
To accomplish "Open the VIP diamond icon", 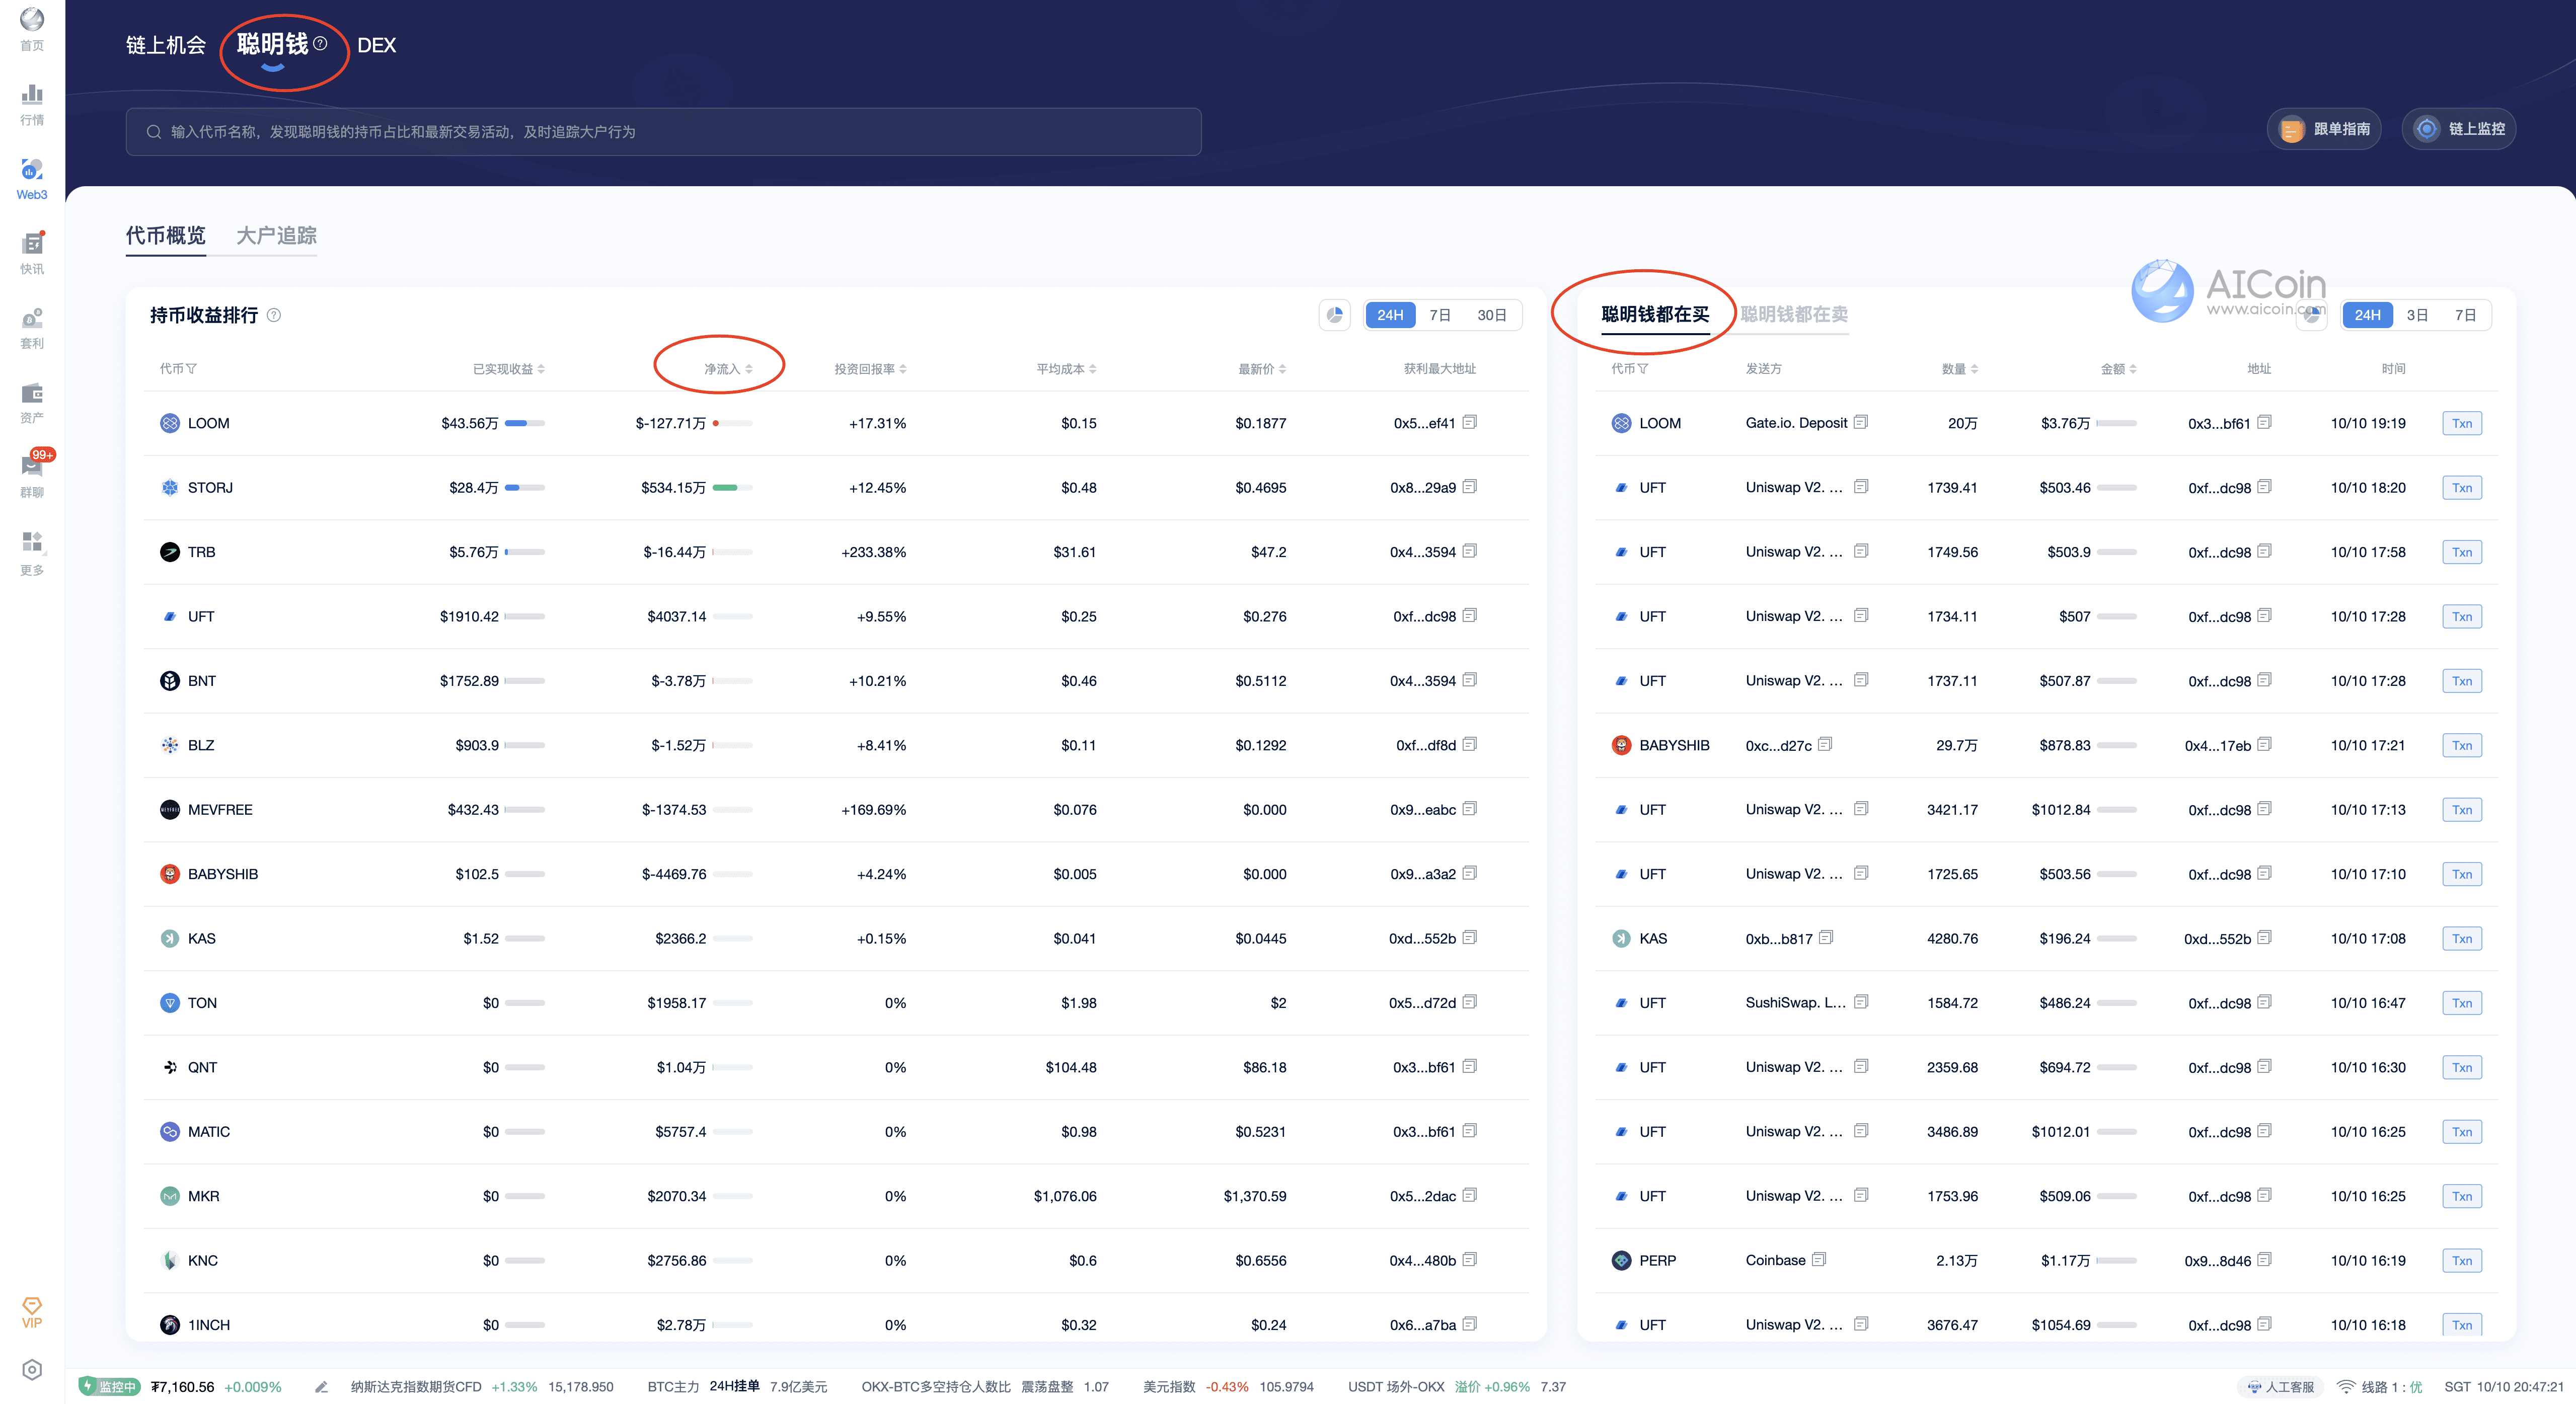I will tap(32, 1312).
